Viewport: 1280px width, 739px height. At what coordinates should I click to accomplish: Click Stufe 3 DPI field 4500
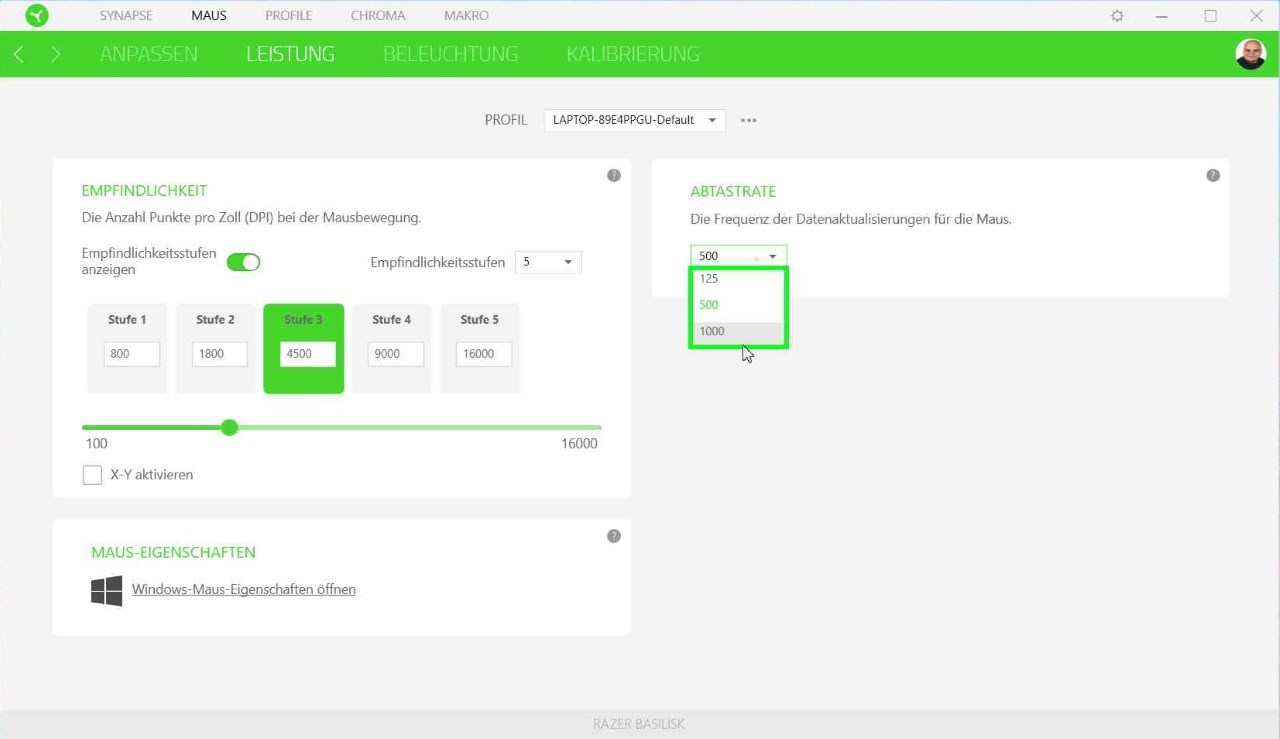click(308, 354)
